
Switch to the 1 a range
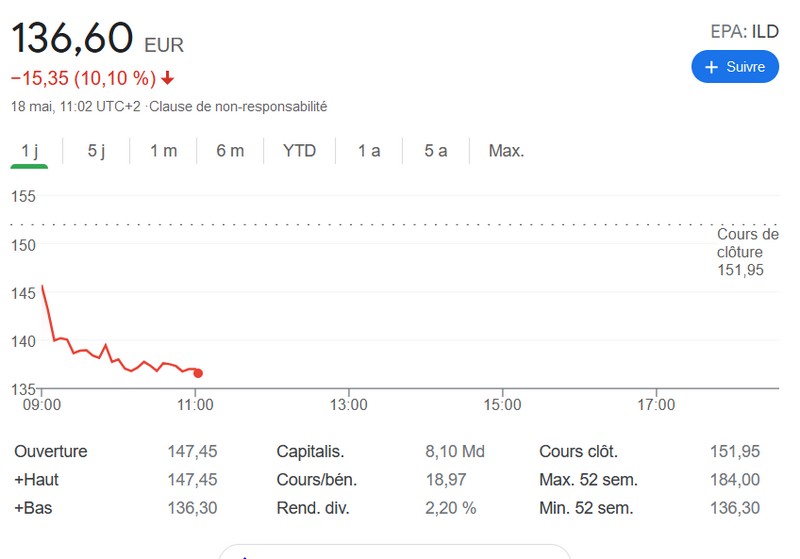(369, 151)
